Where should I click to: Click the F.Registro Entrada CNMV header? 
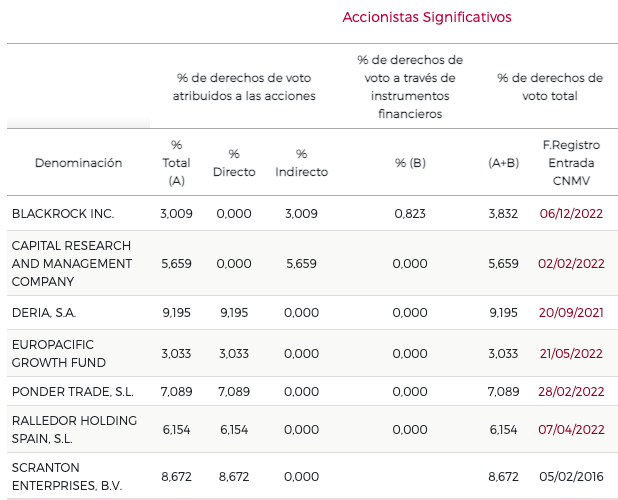click(572, 163)
